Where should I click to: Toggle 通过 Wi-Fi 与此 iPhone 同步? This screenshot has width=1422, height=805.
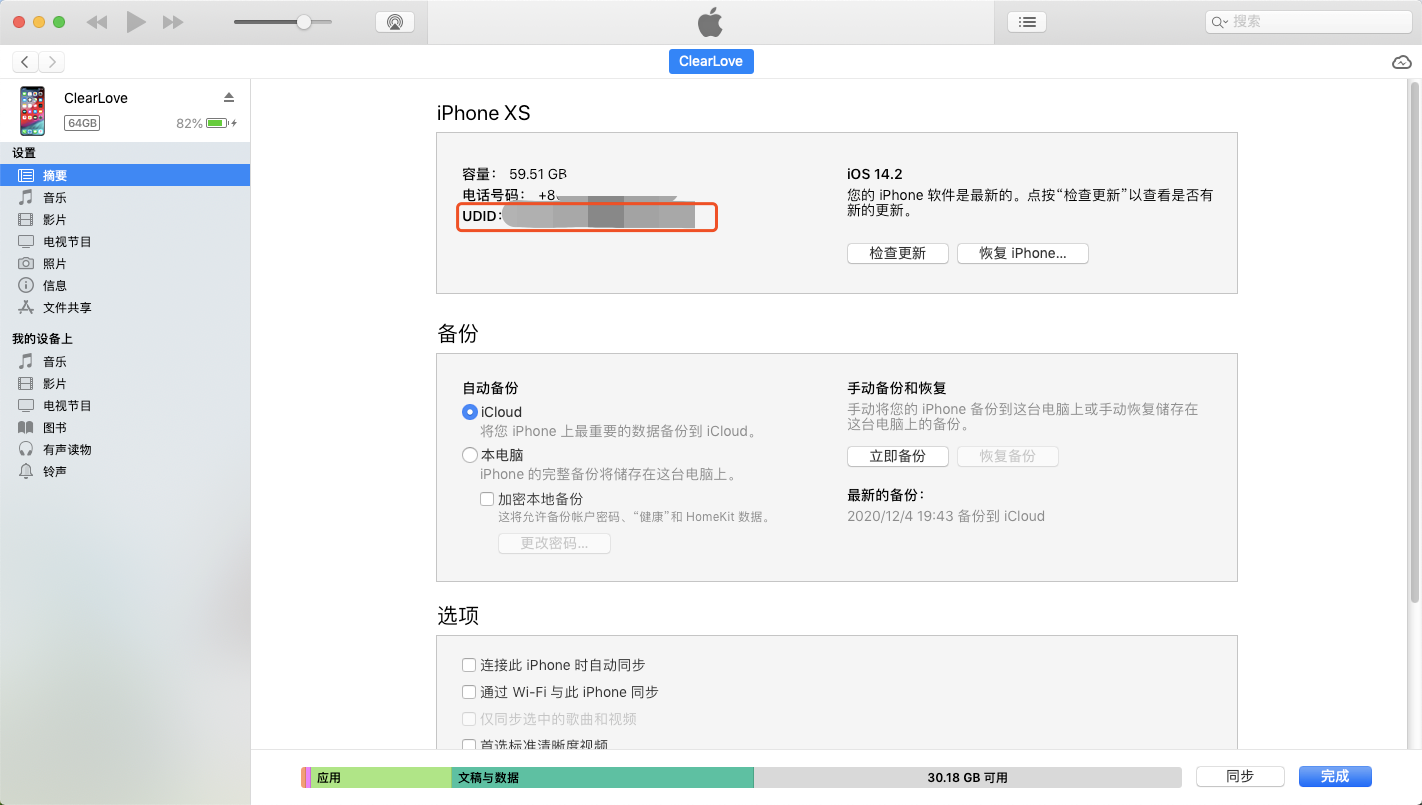[x=468, y=691]
